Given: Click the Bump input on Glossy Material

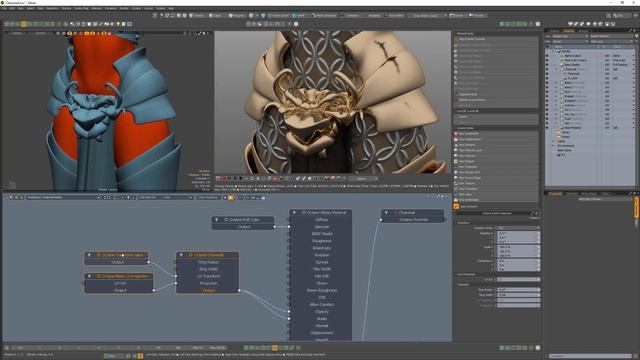Looking at the screenshot, I should pyautogui.click(x=321, y=318).
